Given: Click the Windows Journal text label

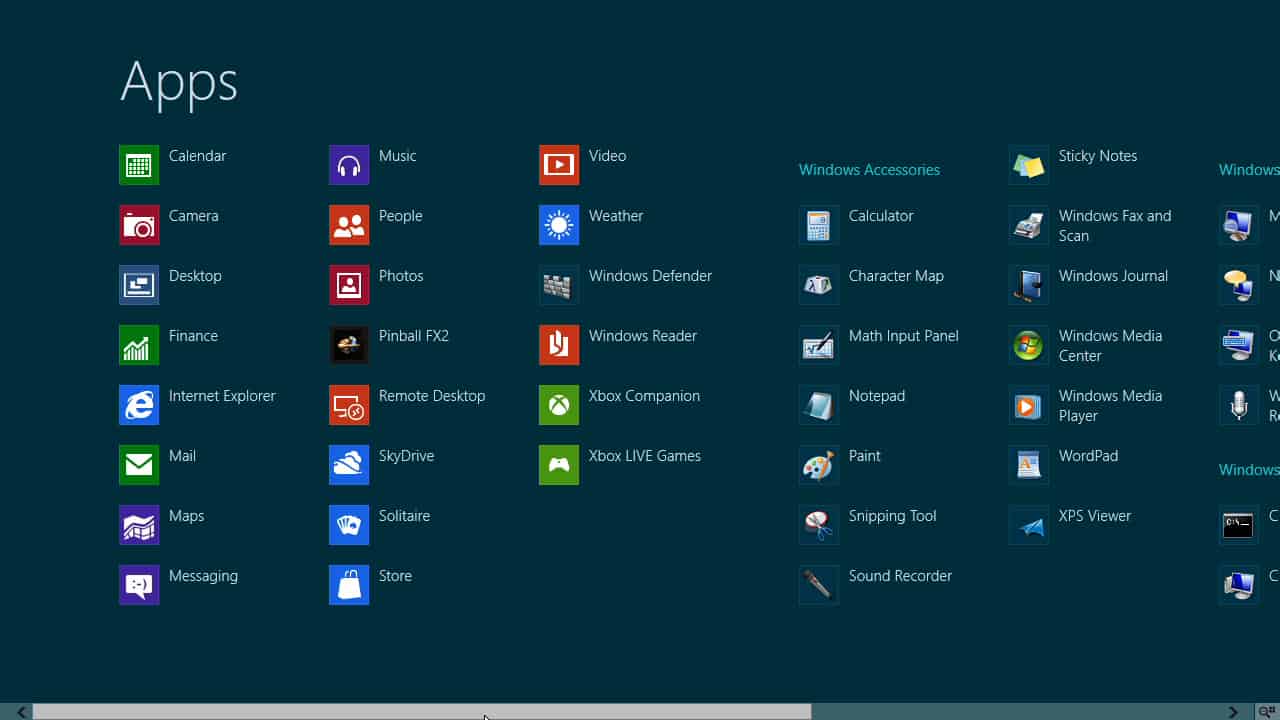Looking at the screenshot, I should pos(1113,276).
